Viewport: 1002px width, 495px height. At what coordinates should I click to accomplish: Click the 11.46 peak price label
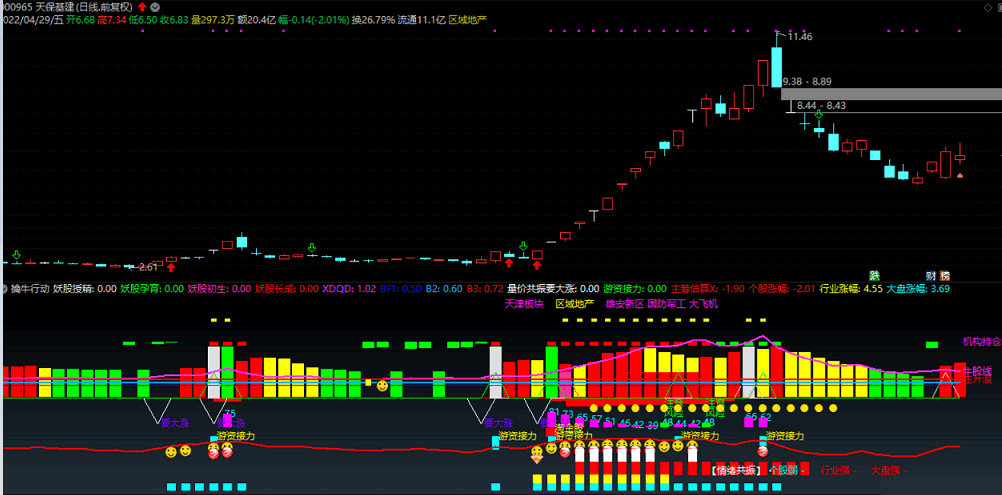tap(800, 37)
